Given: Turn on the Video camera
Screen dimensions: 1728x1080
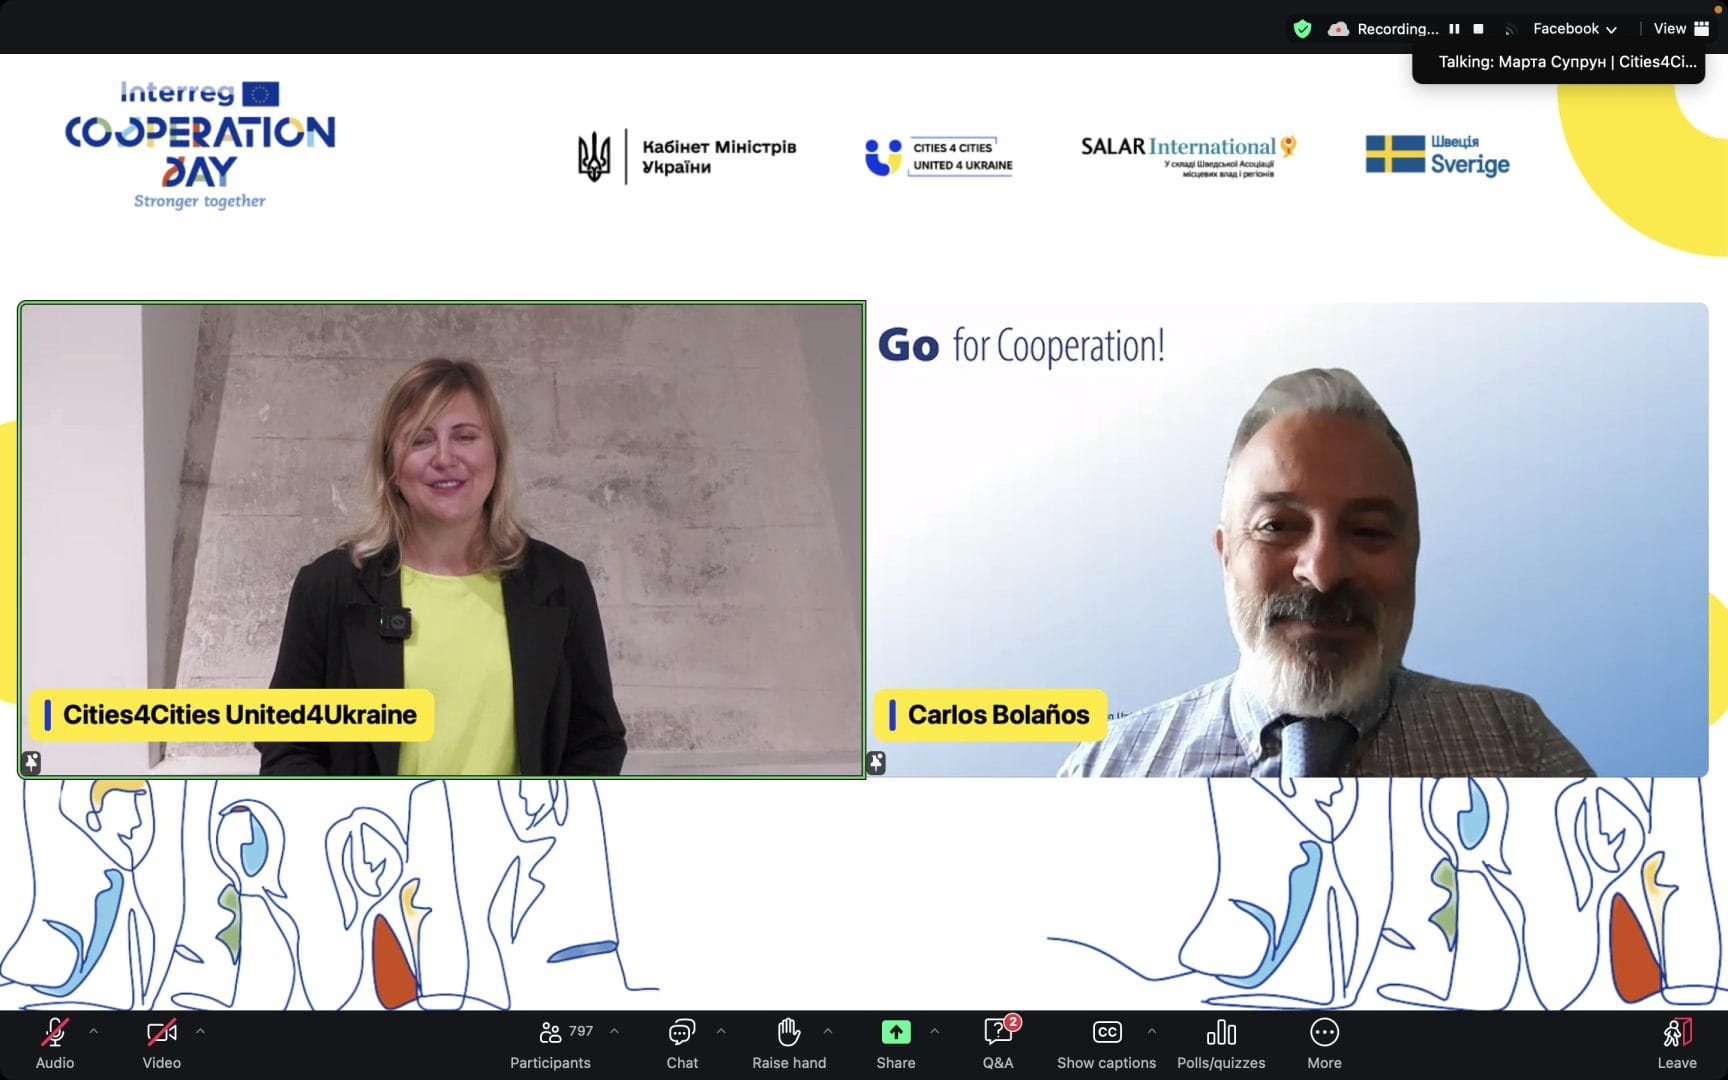Looking at the screenshot, I should (x=161, y=1042).
